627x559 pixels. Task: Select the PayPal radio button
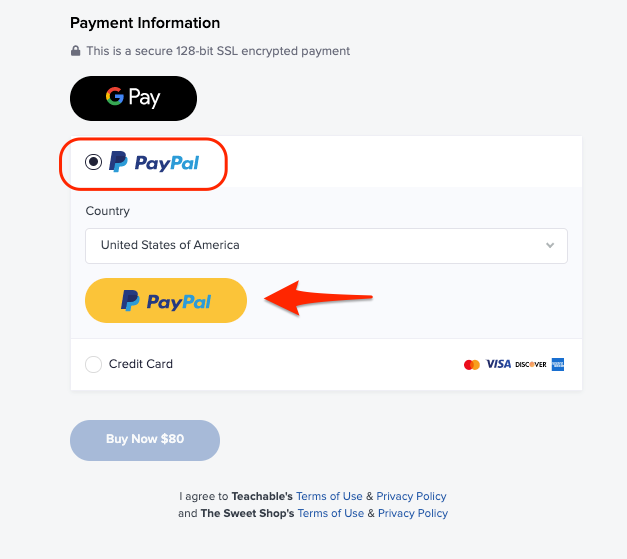93,162
